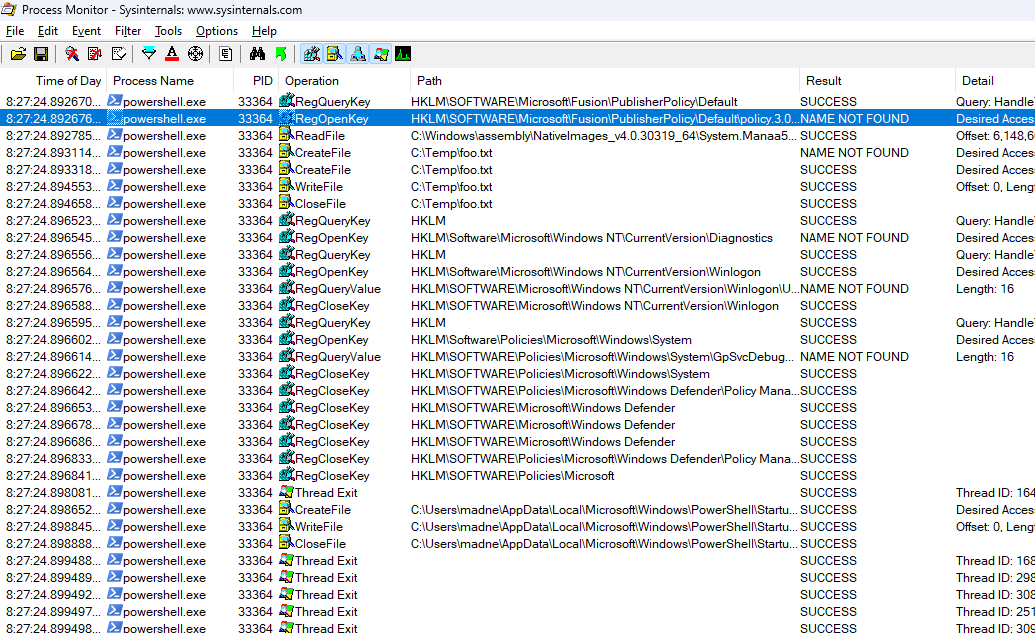Viewport: 1035px width, 633px height.
Task: Click the registry icon next to the RegQueryValue operation at 8:27:24.896576
Action: tap(286, 288)
